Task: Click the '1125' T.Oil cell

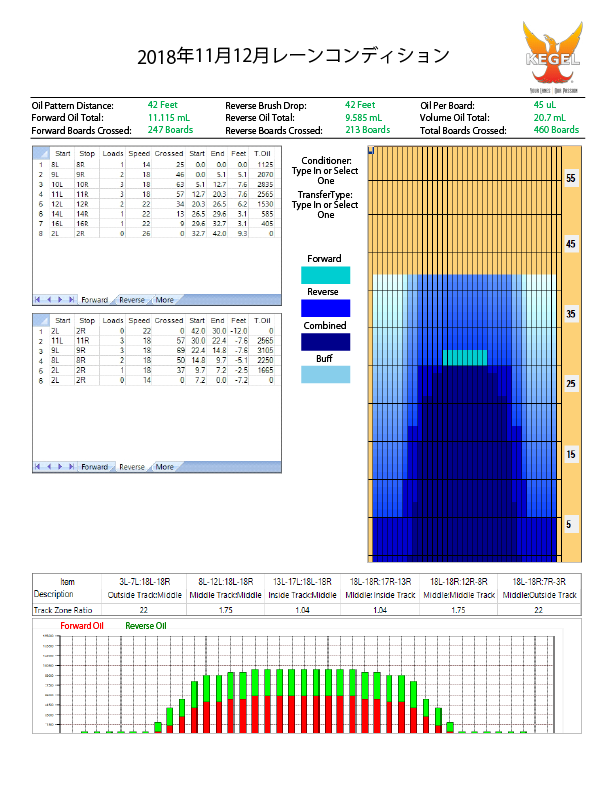Action: coord(263,165)
